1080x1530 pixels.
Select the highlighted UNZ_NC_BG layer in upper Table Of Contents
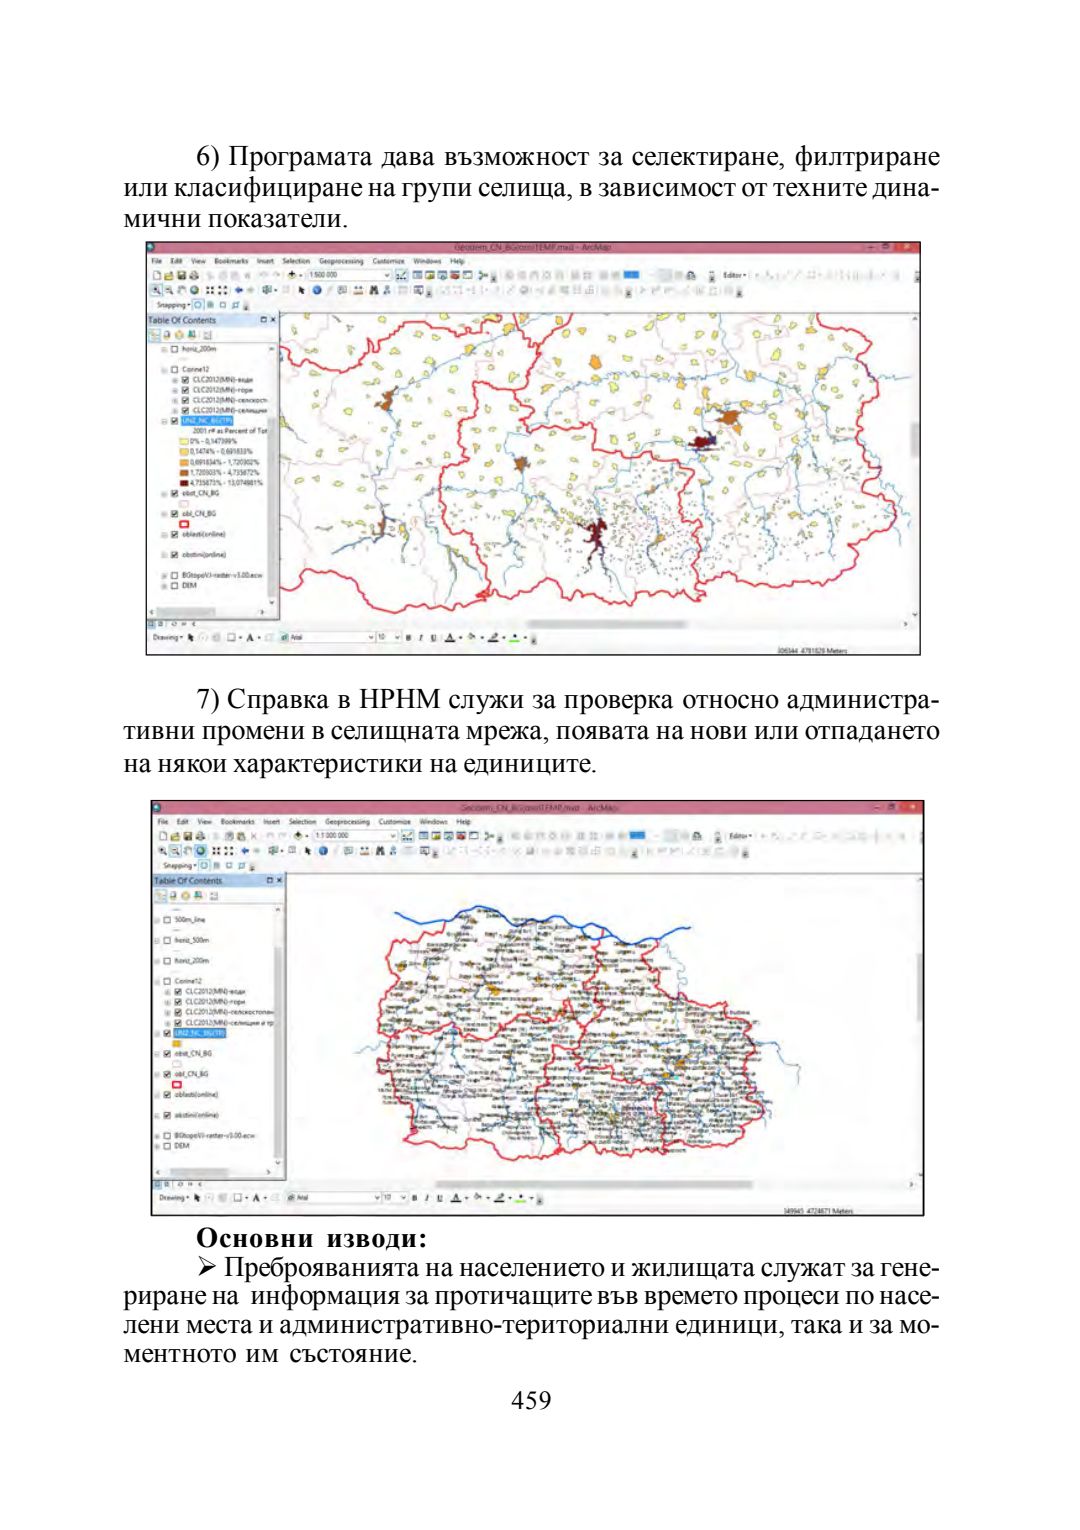coord(206,421)
